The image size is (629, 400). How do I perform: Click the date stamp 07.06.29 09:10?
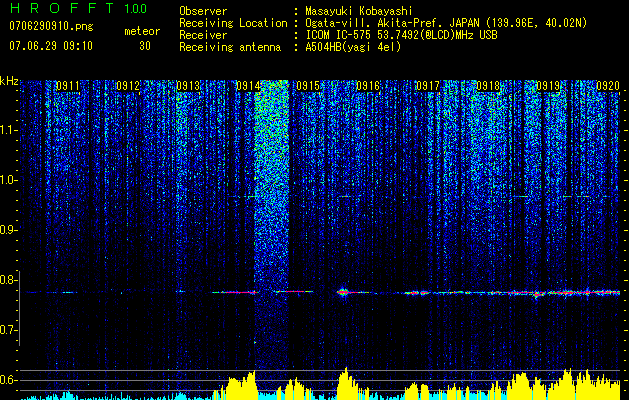pos(51,46)
